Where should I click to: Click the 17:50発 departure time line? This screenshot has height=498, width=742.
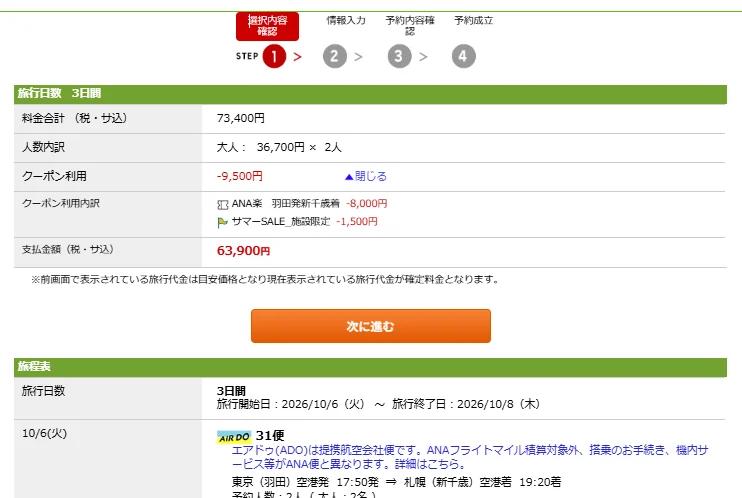click(396, 482)
